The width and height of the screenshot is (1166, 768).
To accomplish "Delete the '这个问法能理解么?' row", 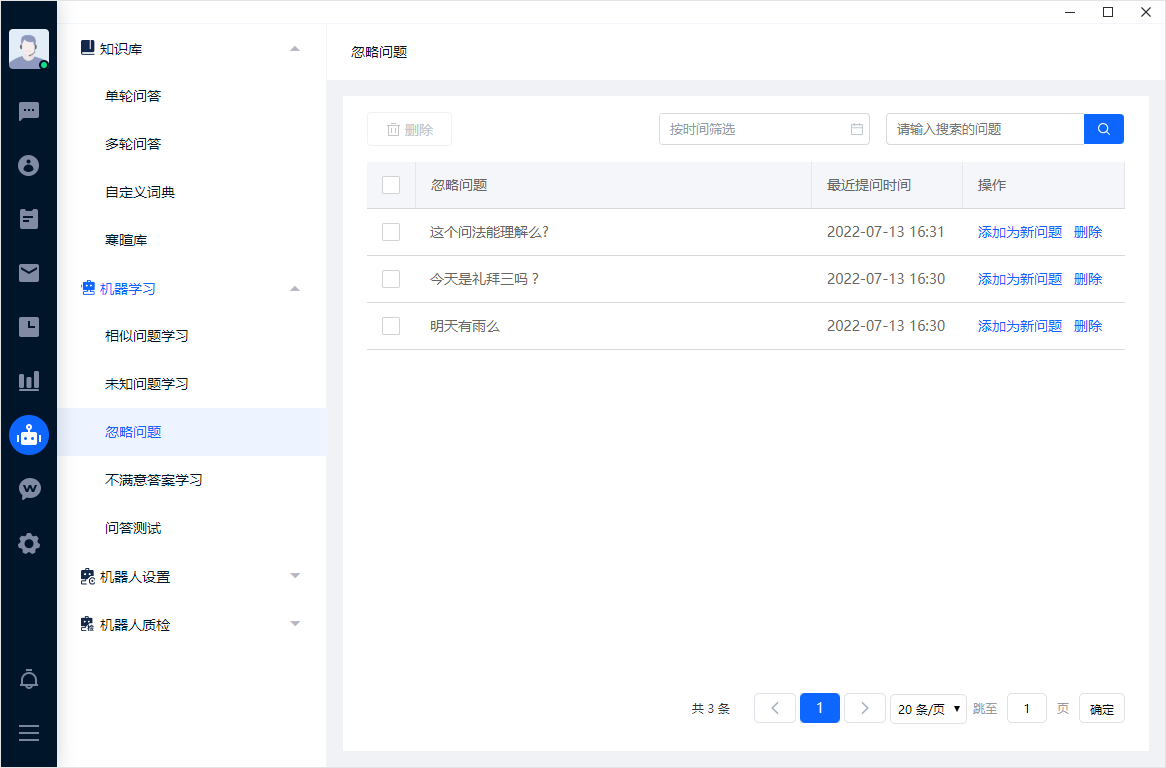I will 1088,232.
